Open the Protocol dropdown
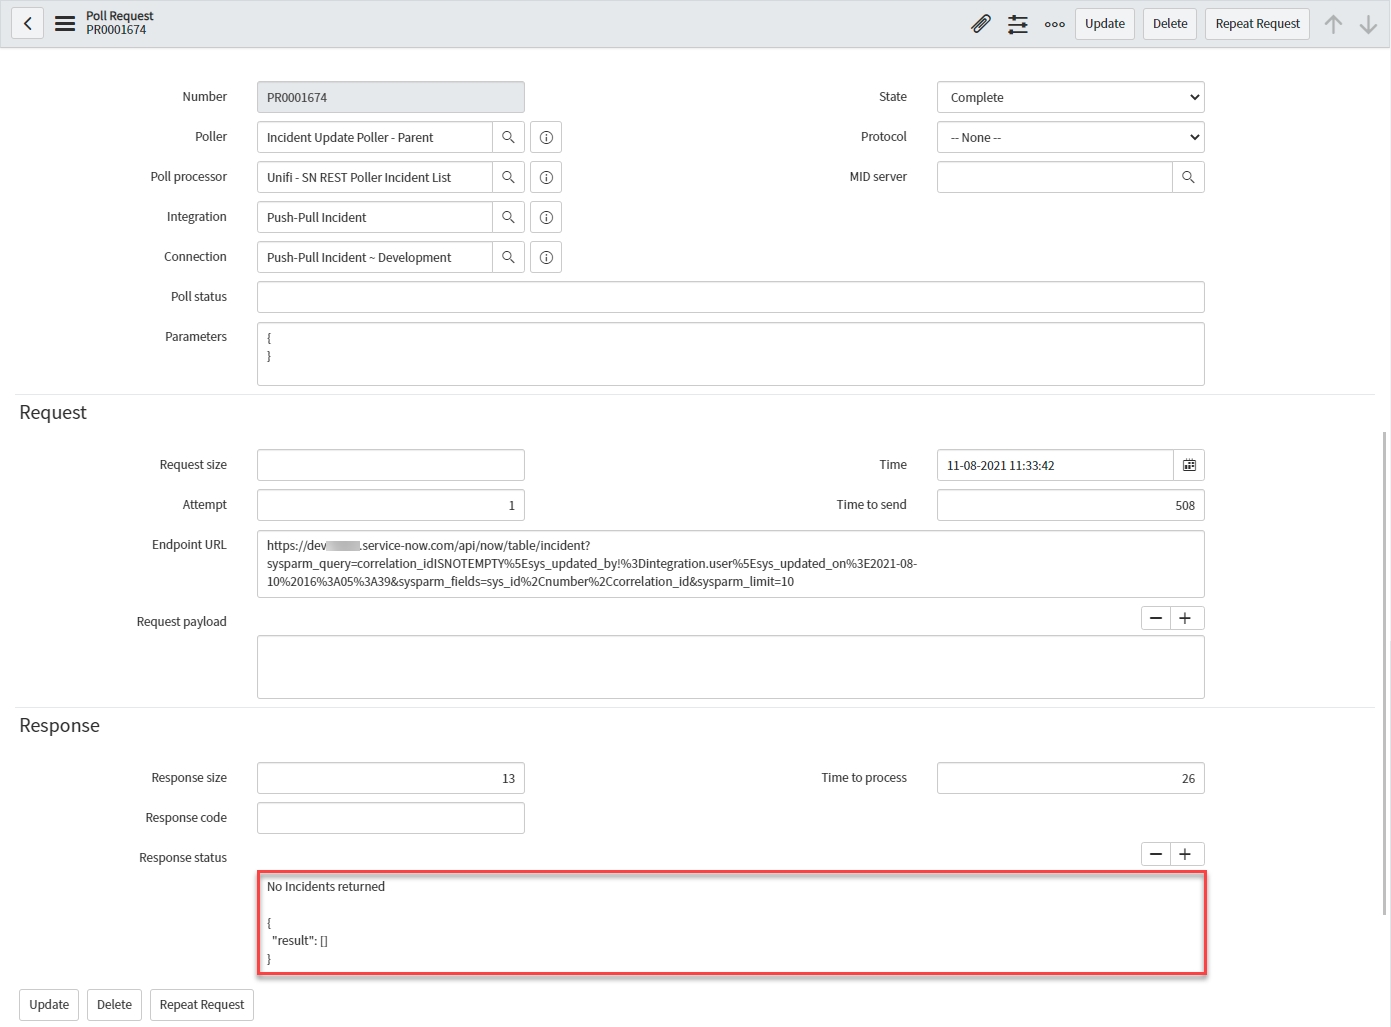1391x1027 pixels. click(x=1070, y=137)
